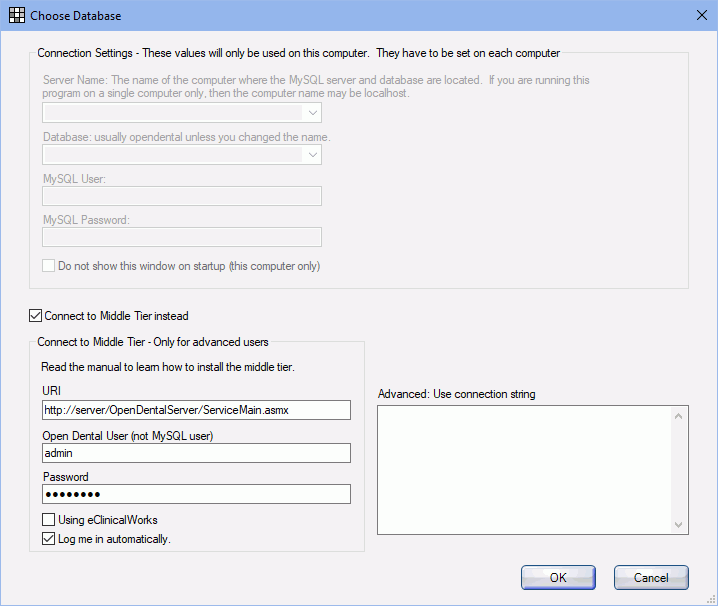Click the 'Read the manual' instruction text
718x606 pixels.
point(168,367)
